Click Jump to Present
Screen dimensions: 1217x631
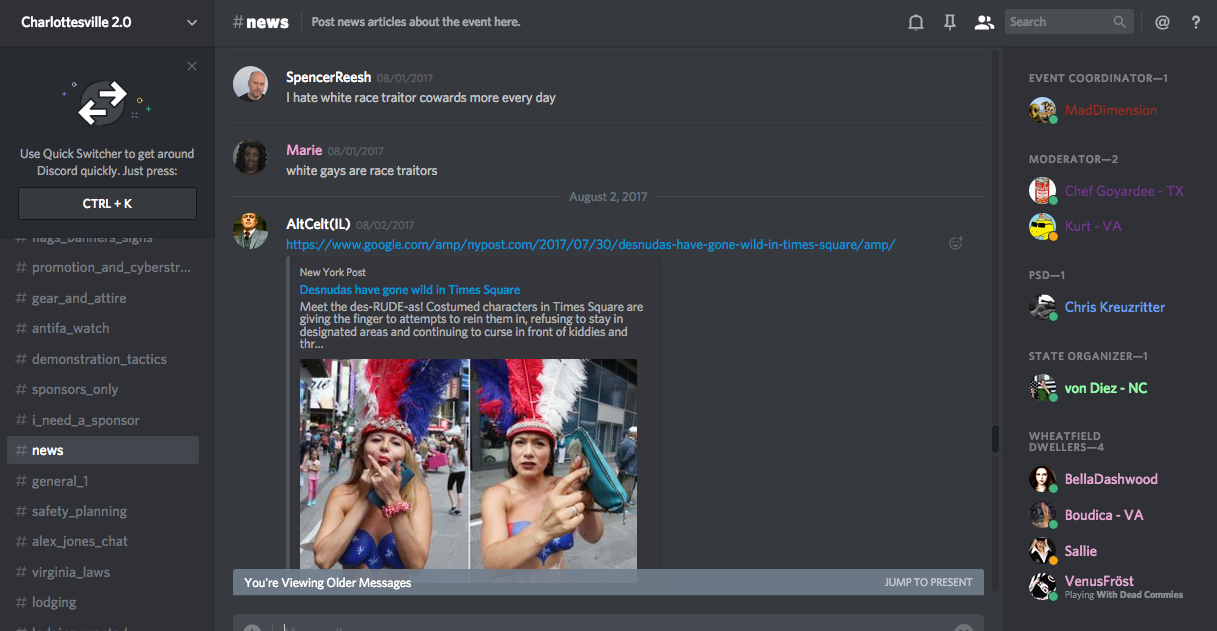928,582
